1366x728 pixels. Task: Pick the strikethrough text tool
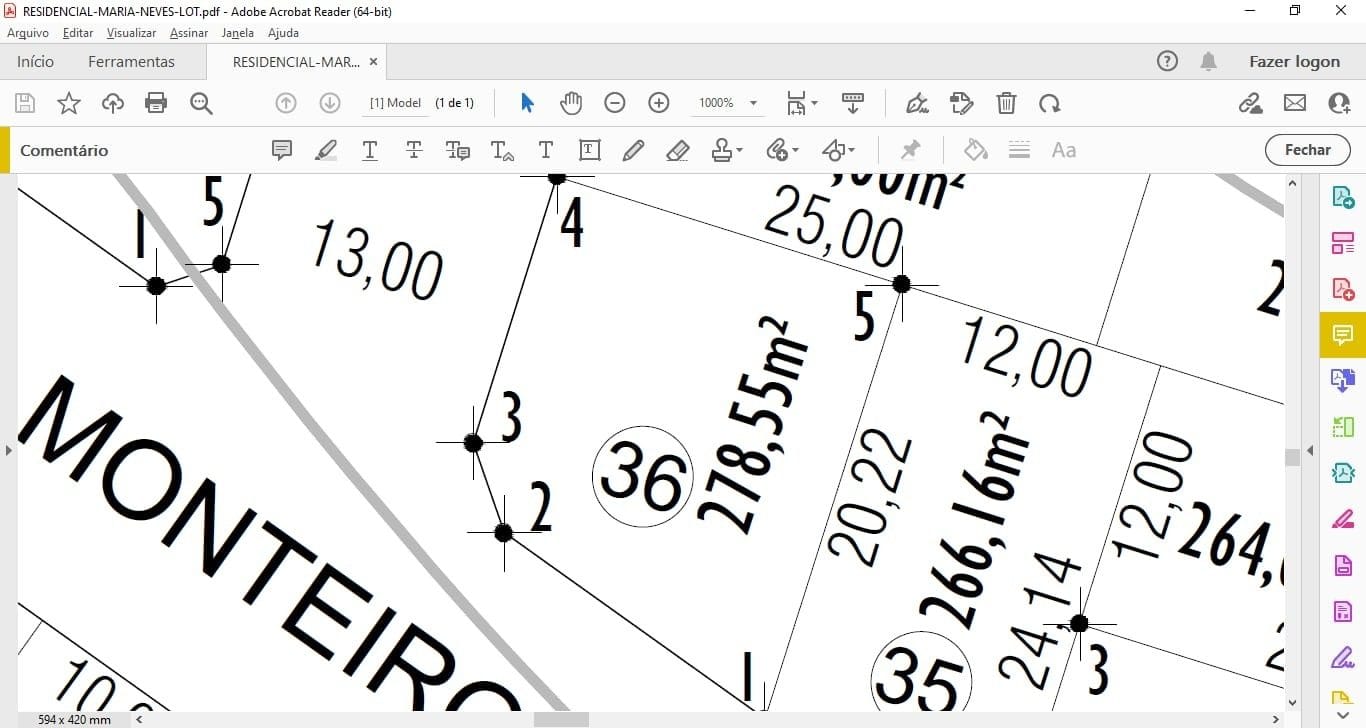[x=414, y=150]
